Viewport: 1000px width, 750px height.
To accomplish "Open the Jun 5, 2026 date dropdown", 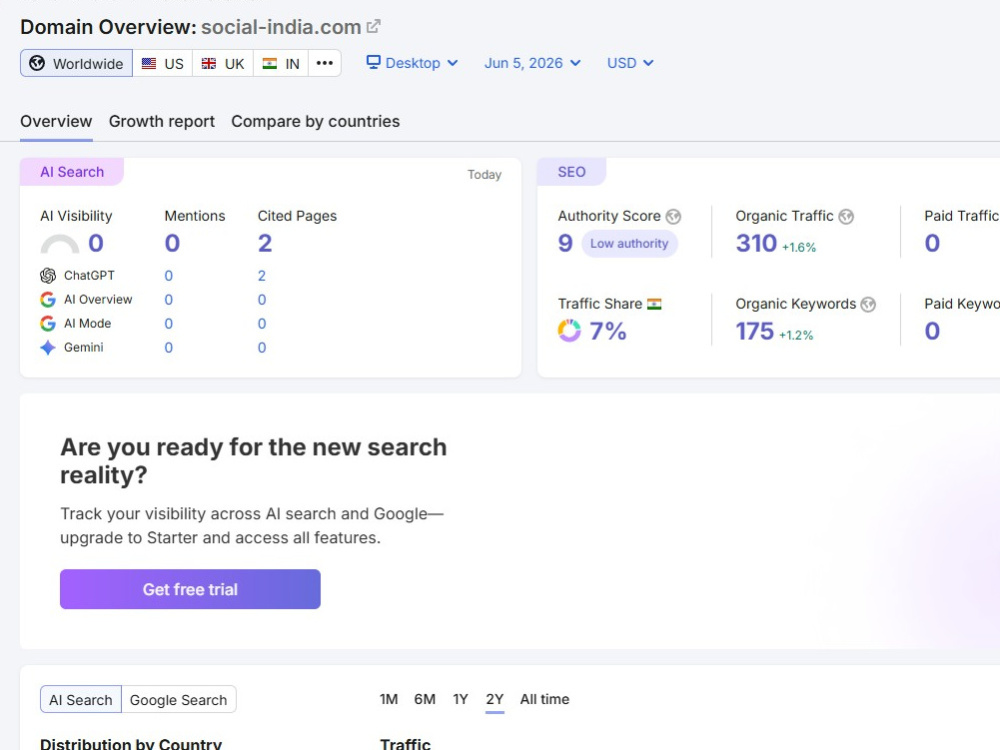I will tap(532, 63).
